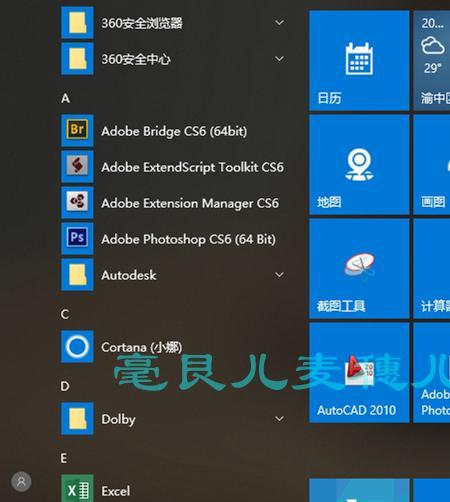Open the 地图 maps tile
This screenshot has height=502, width=450.
click(359, 165)
